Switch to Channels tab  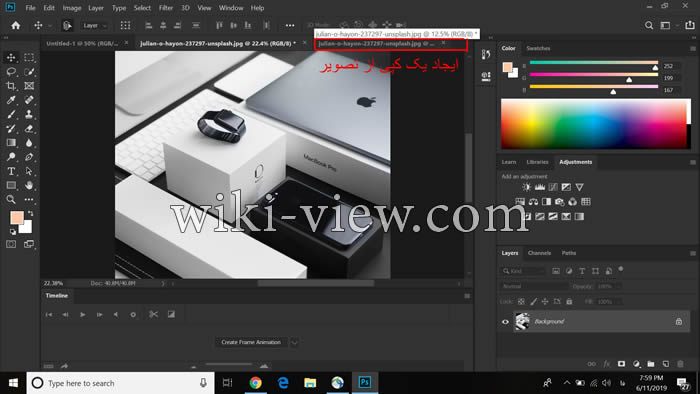pyautogui.click(x=539, y=253)
